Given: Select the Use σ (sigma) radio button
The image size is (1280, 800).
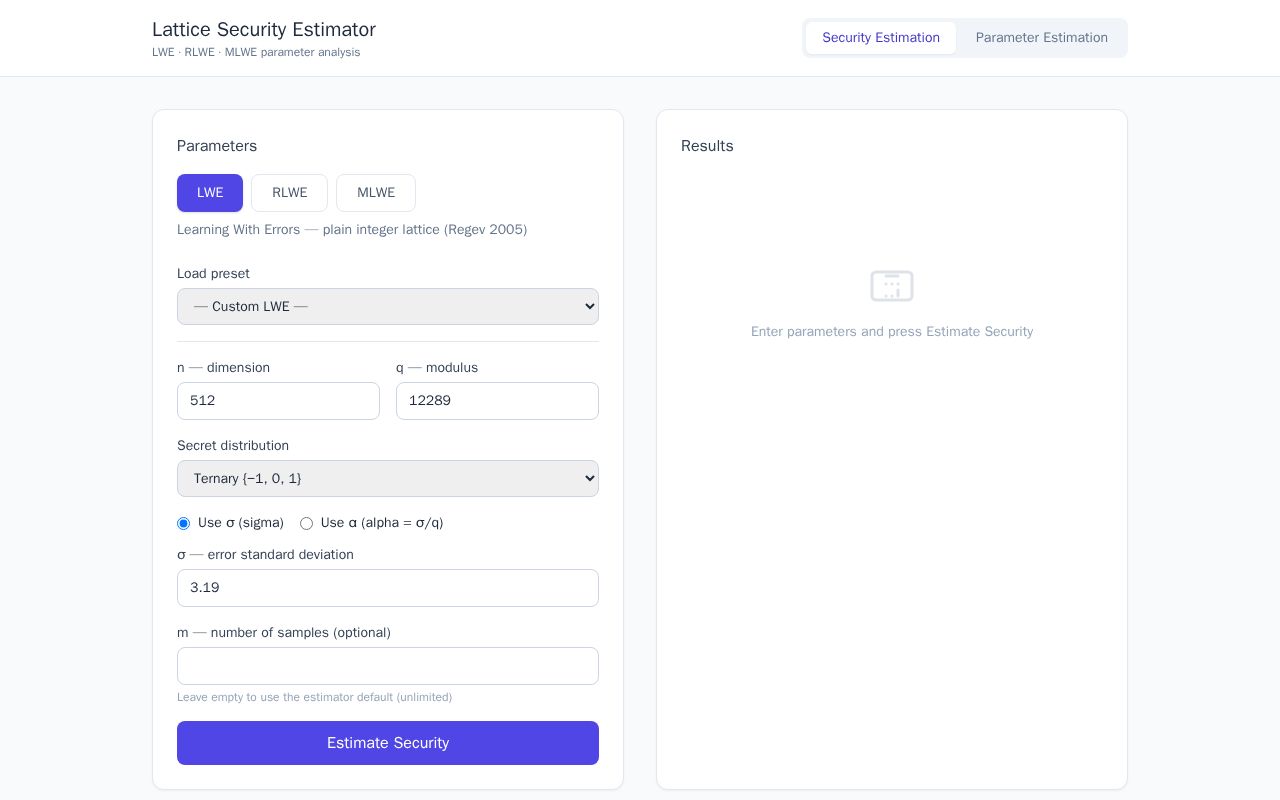Looking at the screenshot, I should tap(183, 523).
